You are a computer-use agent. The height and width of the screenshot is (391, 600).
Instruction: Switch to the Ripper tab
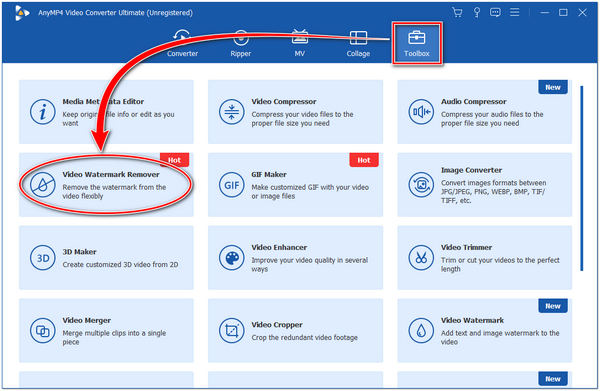(x=241, y=43)
